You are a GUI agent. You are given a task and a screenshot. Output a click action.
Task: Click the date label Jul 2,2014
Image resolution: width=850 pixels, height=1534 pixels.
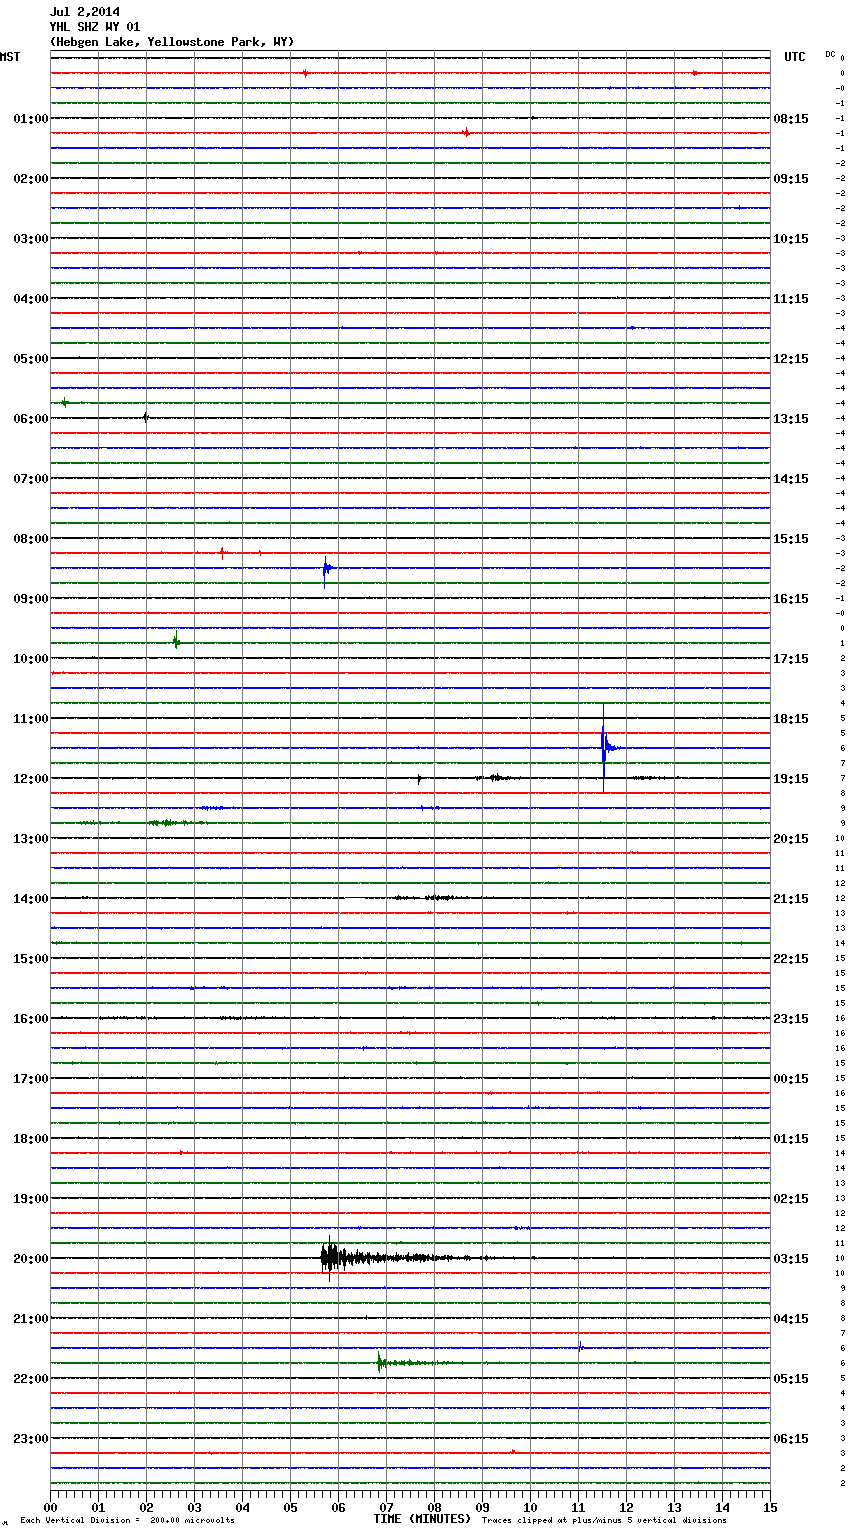[84, 12]
